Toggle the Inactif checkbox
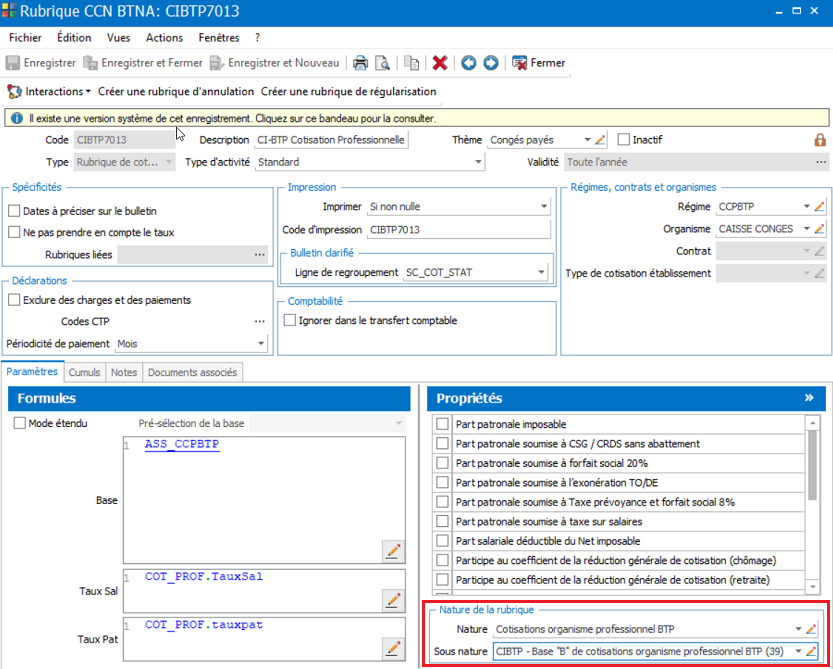 (624, 140)
